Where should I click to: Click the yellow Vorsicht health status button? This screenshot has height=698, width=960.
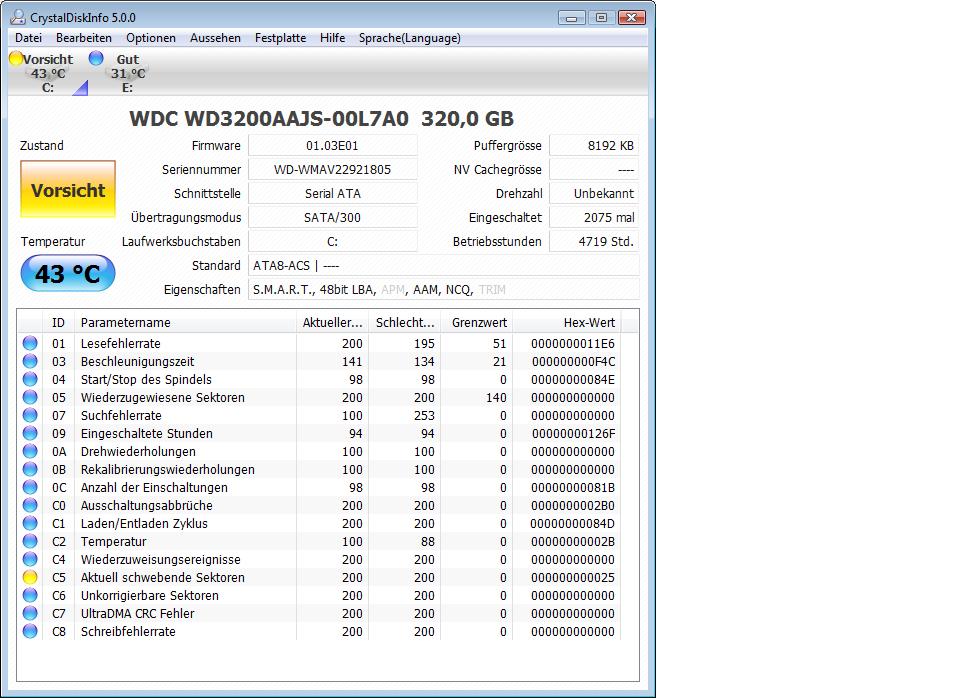click(68, 189)
